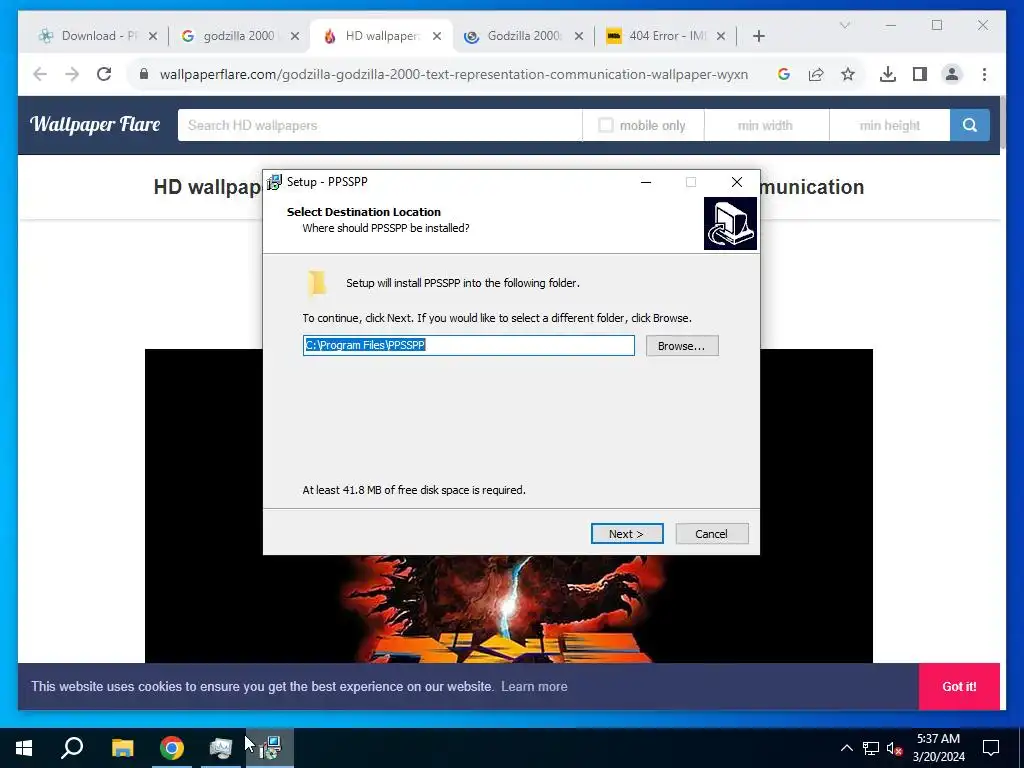Click the PPSSPP setup title bar icon
Viewport: 1024px width, 768px height.
tap(274, 182)
